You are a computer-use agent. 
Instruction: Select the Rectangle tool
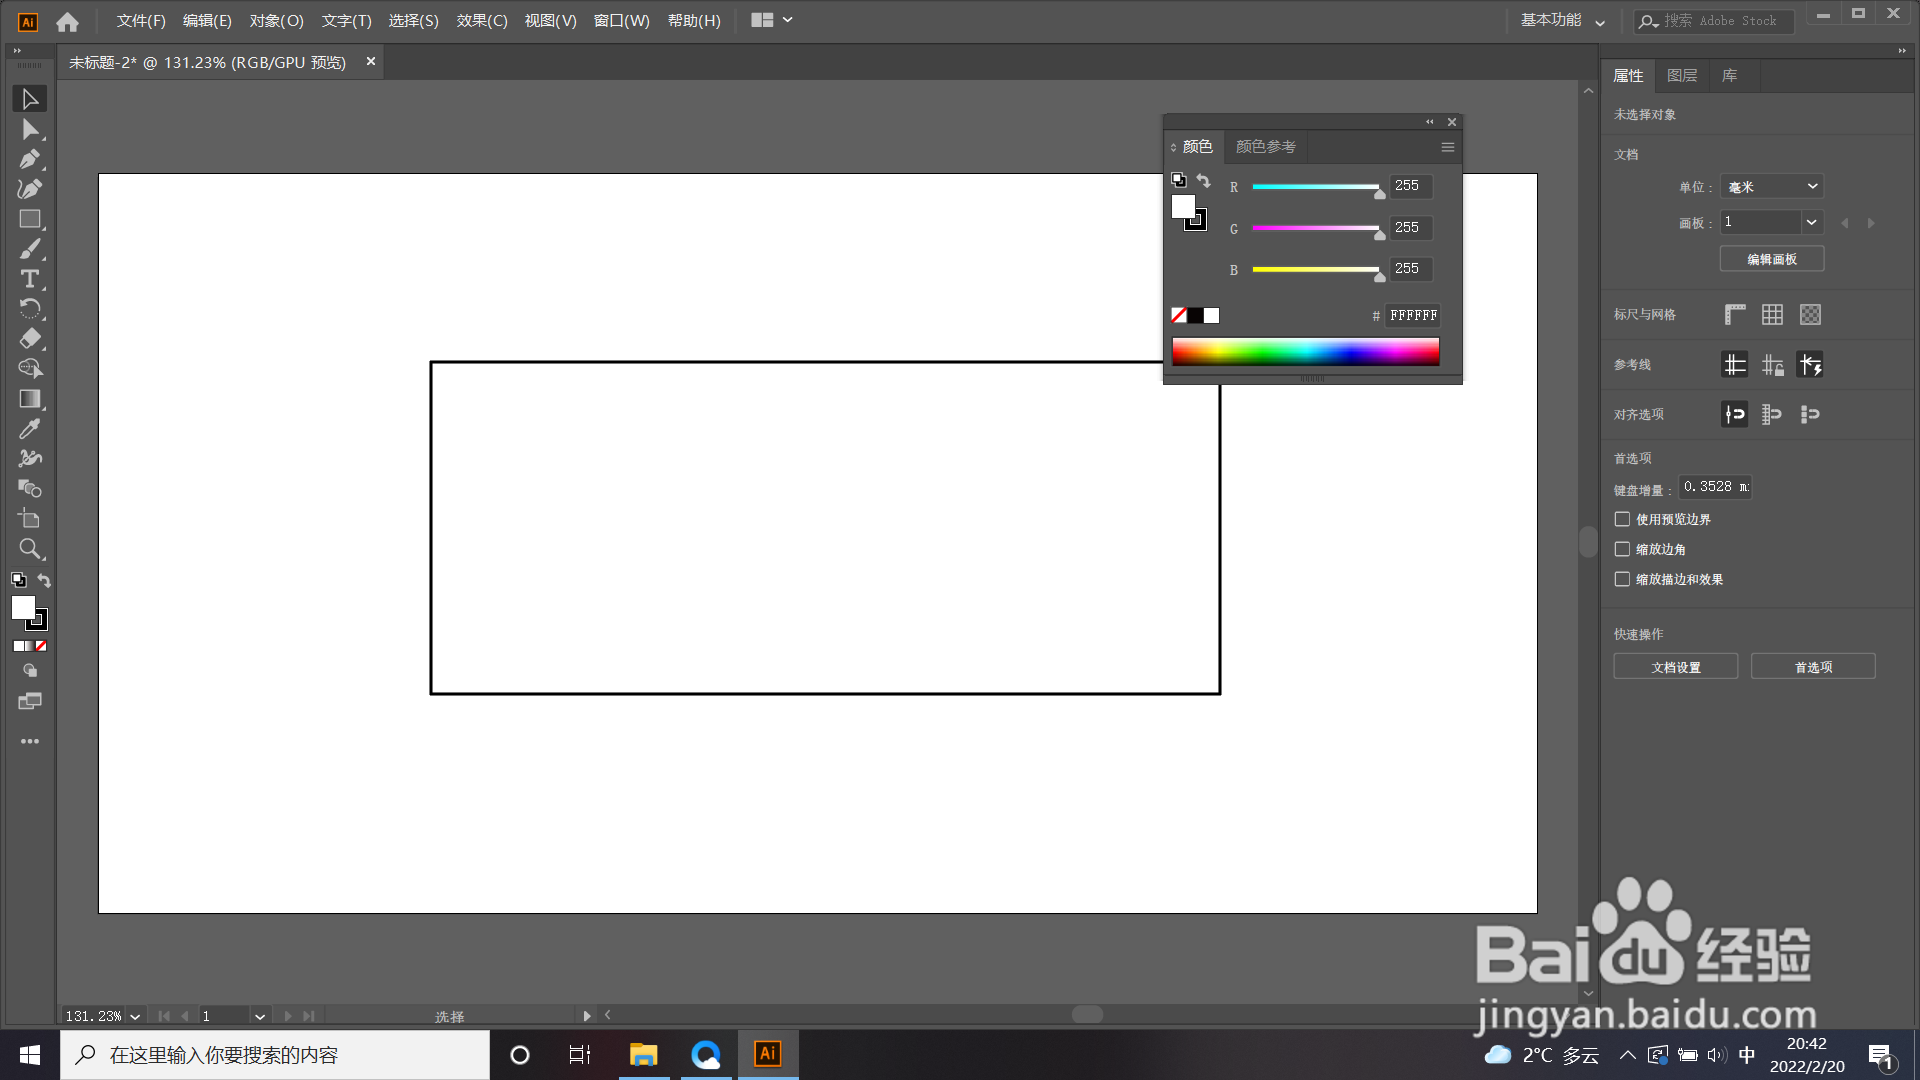point(29,219)
